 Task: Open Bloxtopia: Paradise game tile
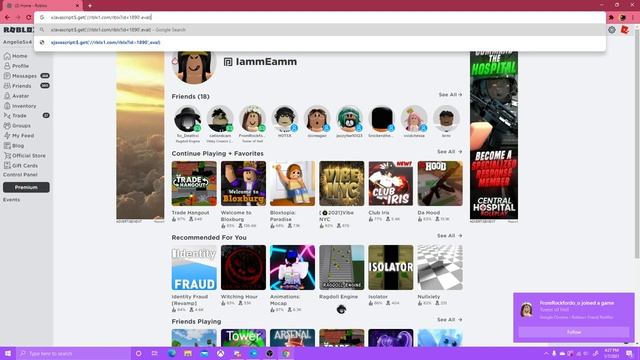pyautogui.click(x=292, y=183)
